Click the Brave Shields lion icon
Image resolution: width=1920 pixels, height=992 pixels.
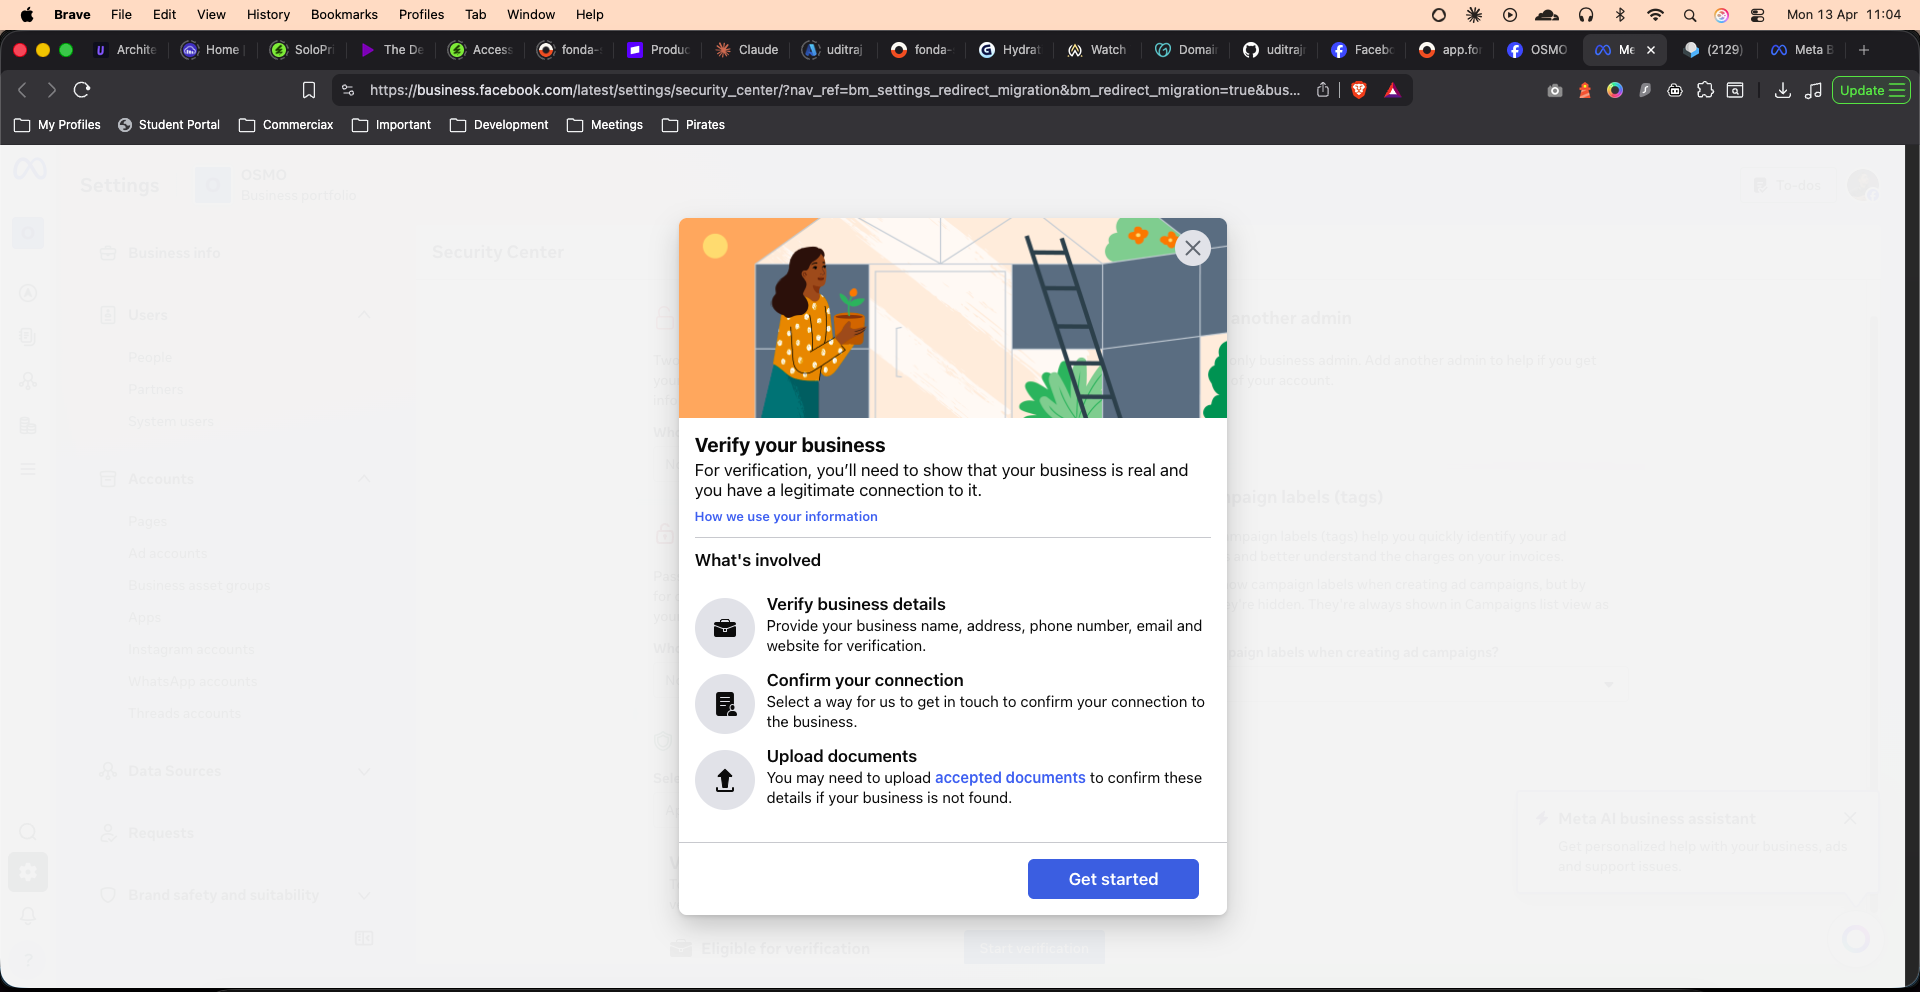[x=1358, y=90]
